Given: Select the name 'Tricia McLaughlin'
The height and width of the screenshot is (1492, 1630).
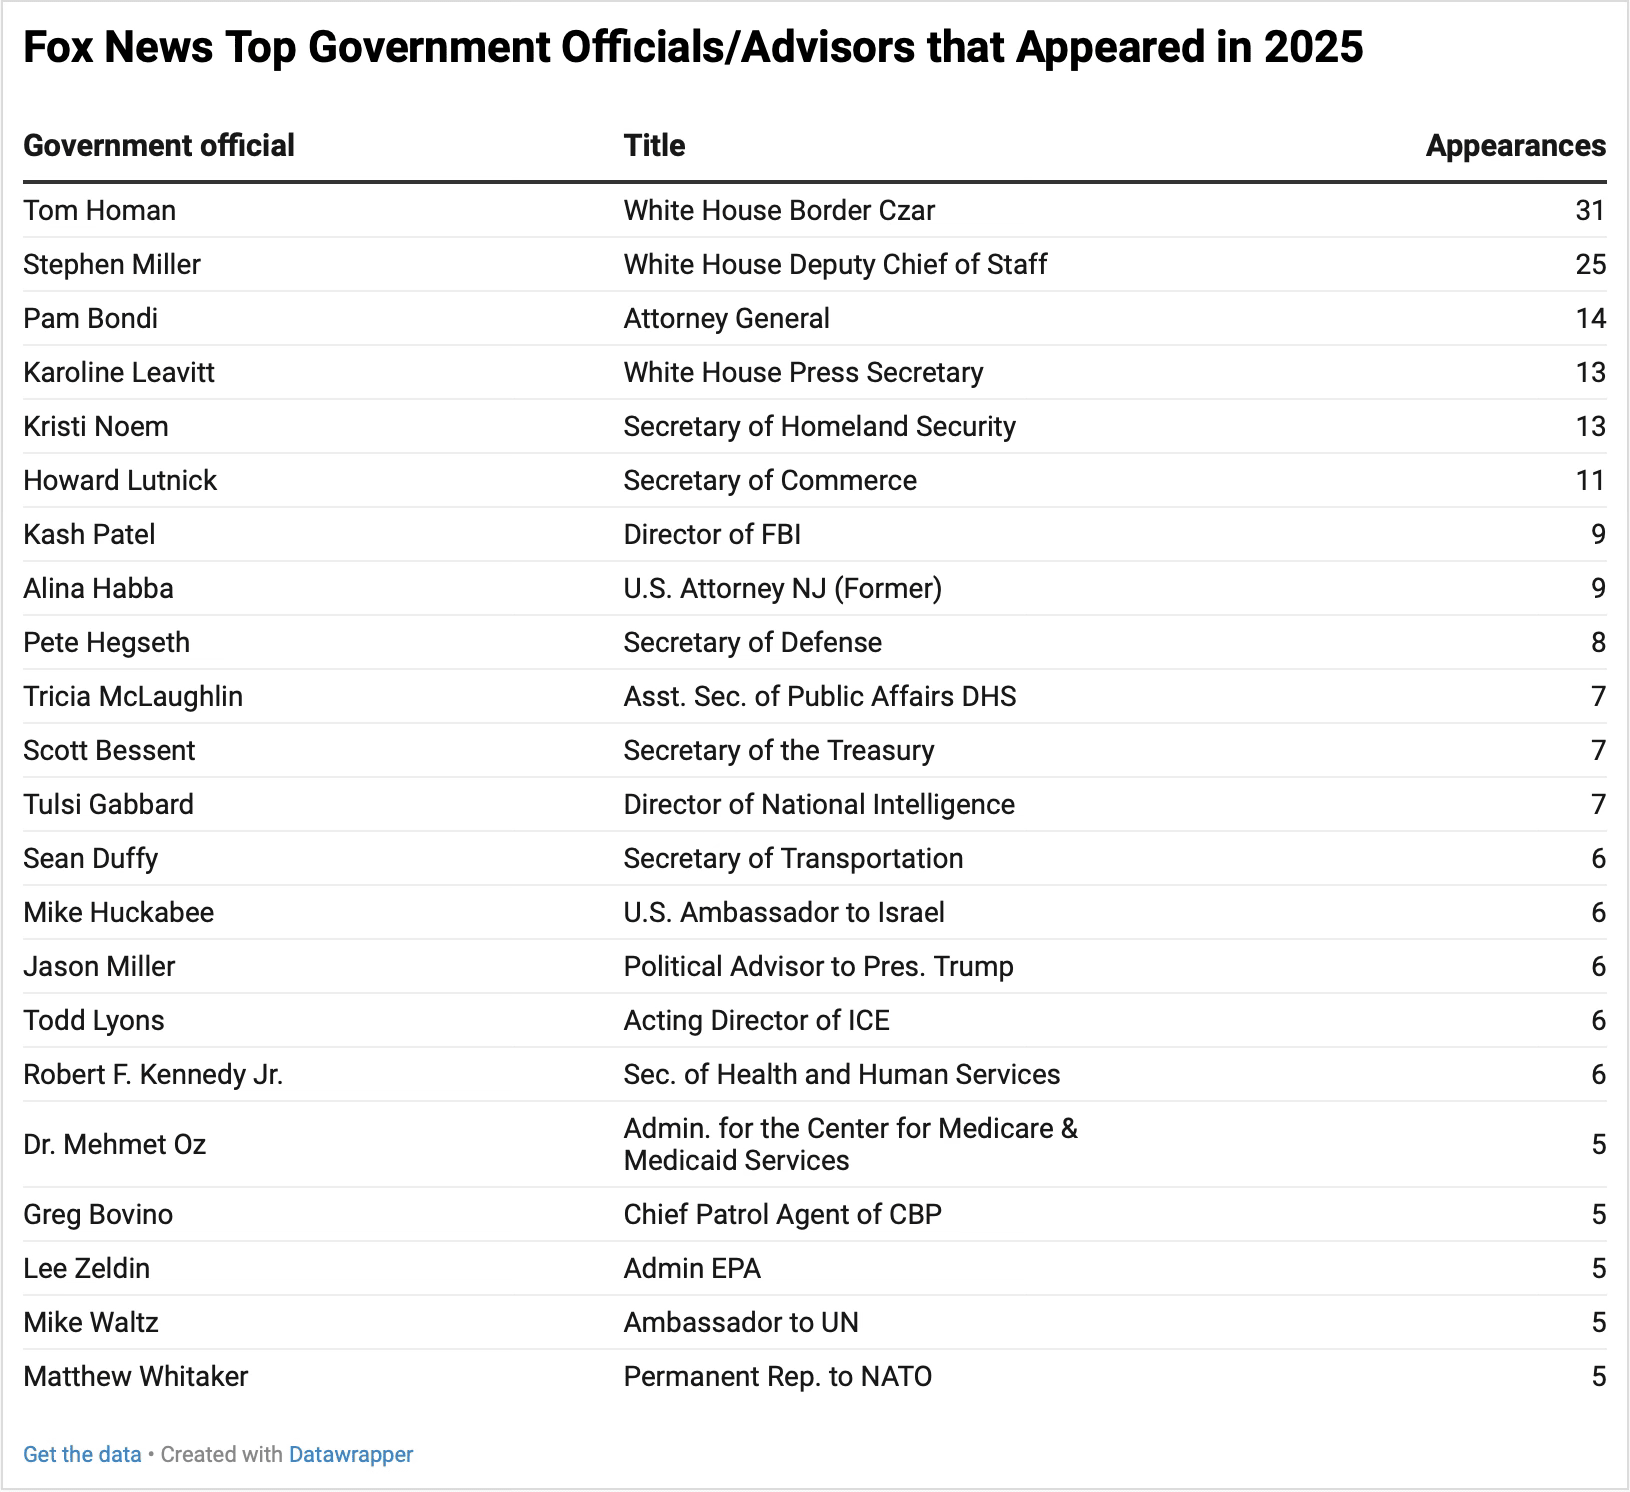Looking at the screenshot, I should click(x=133, y=696).
